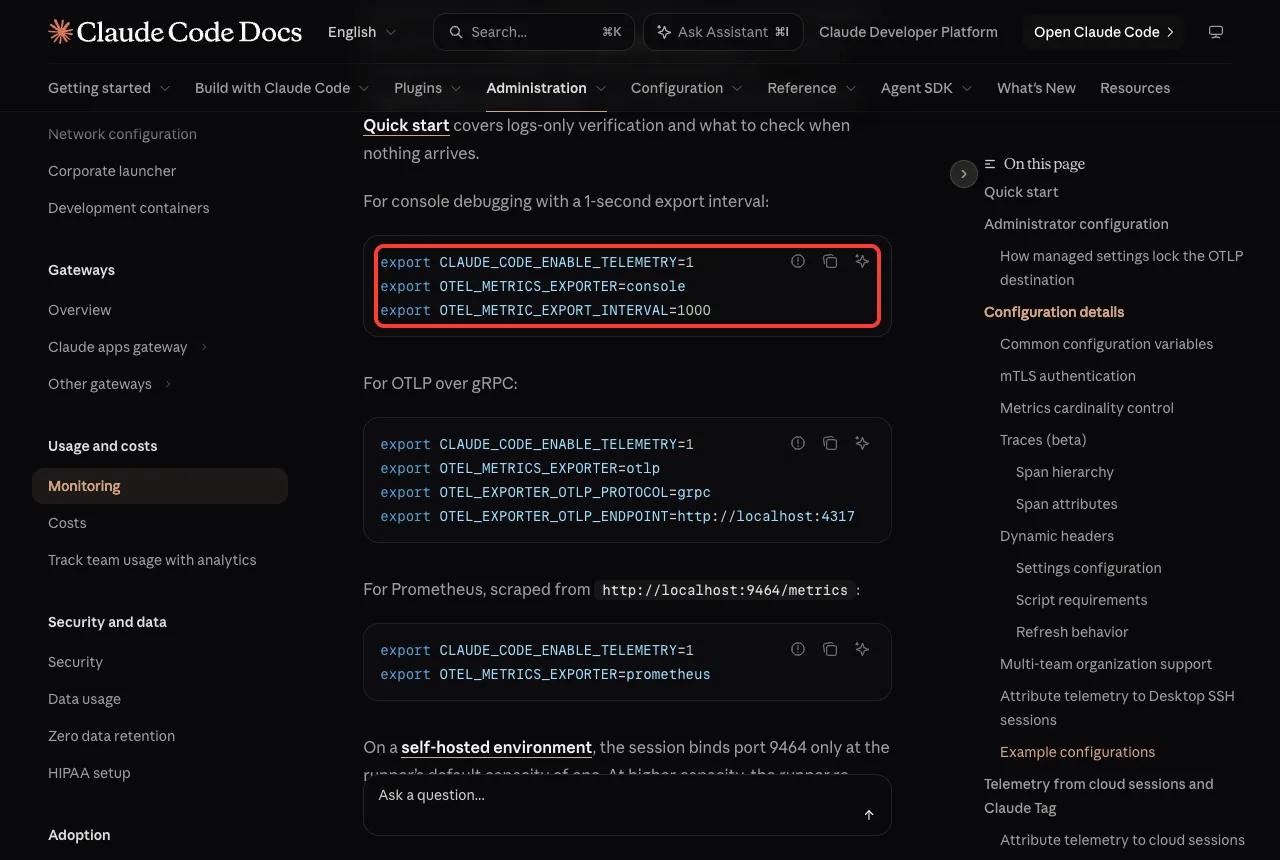This screenshot has width=1280, height=860.
Task: Click the Claude Code Docs logo
Action: (x=175, y=32)
